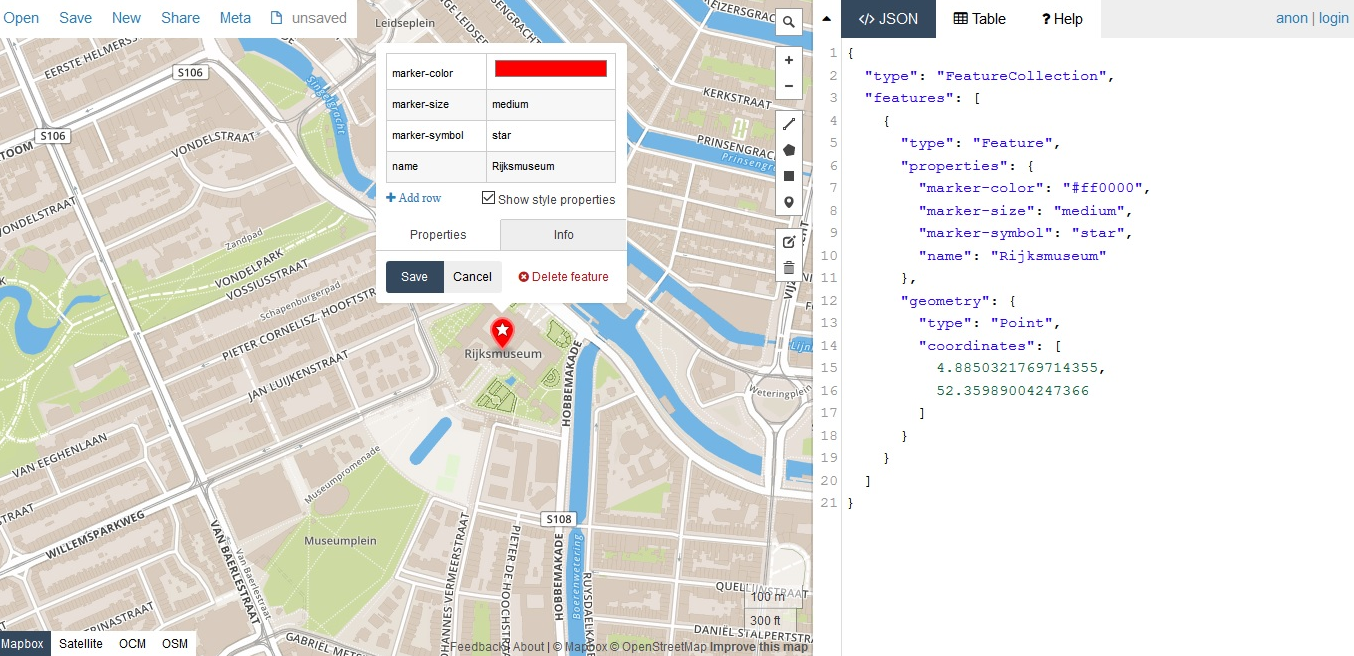Open the Save menu
This screenshot has height=656, width=1354.
pyautogui.click(x=75, y=18)
